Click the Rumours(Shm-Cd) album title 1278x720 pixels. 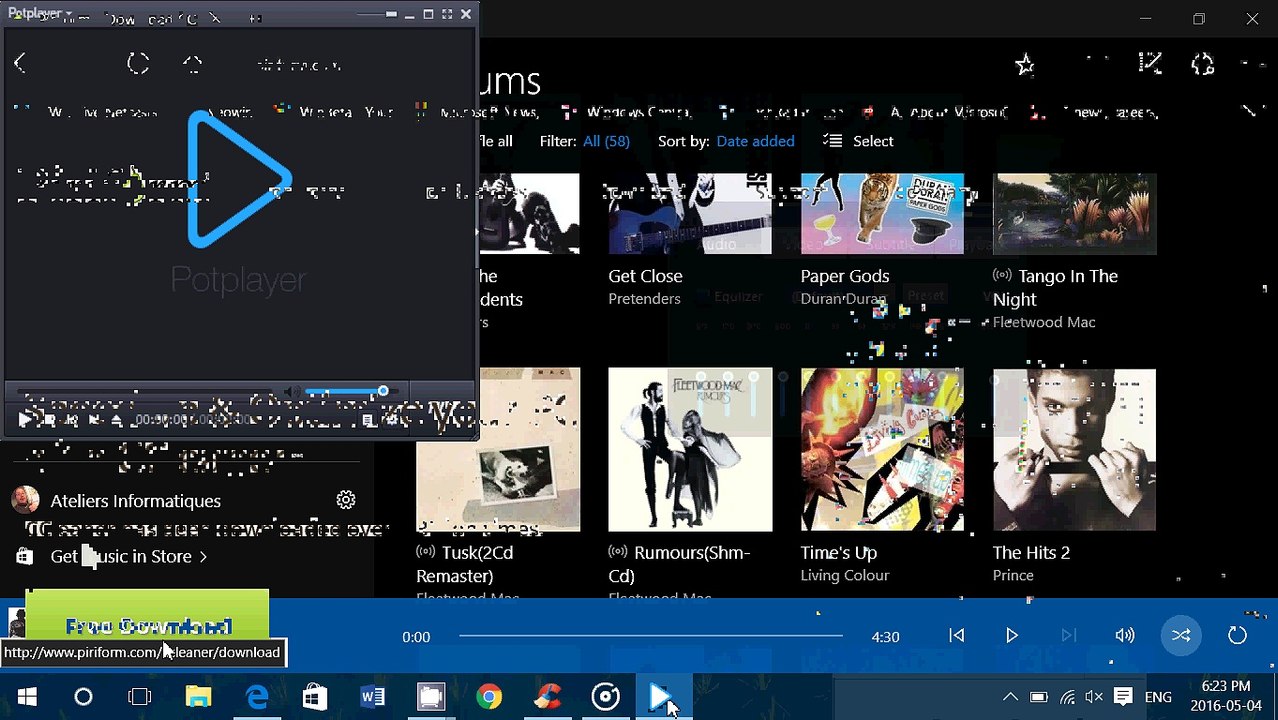679,564
